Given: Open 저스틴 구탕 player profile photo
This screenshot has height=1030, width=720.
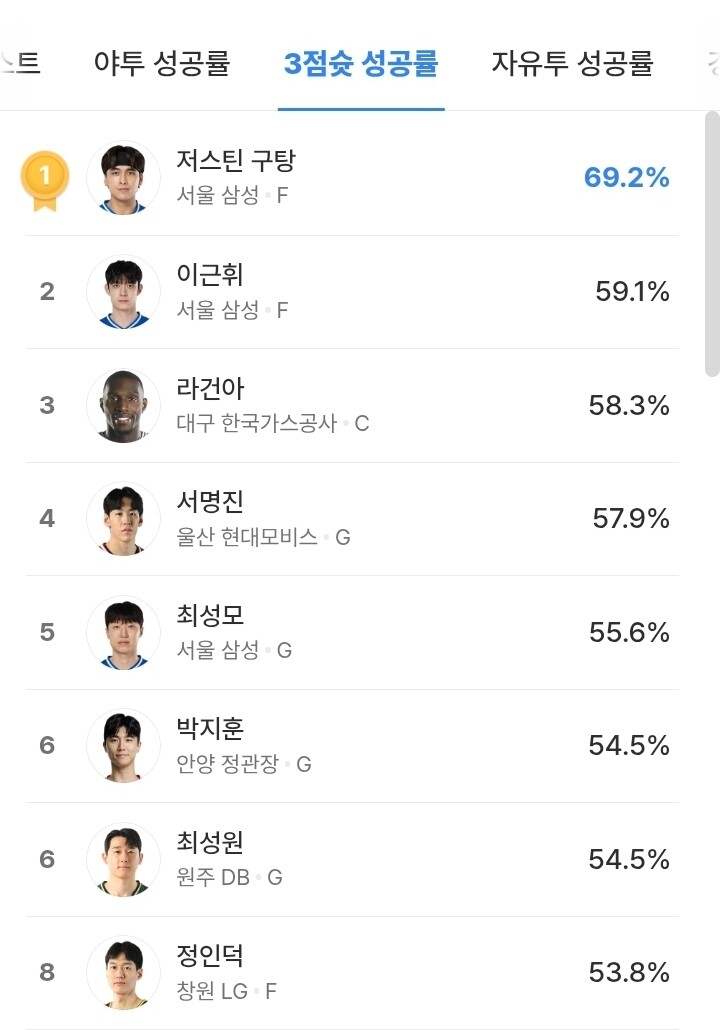Looking at the screenshot, I should (x=123, y=178).
